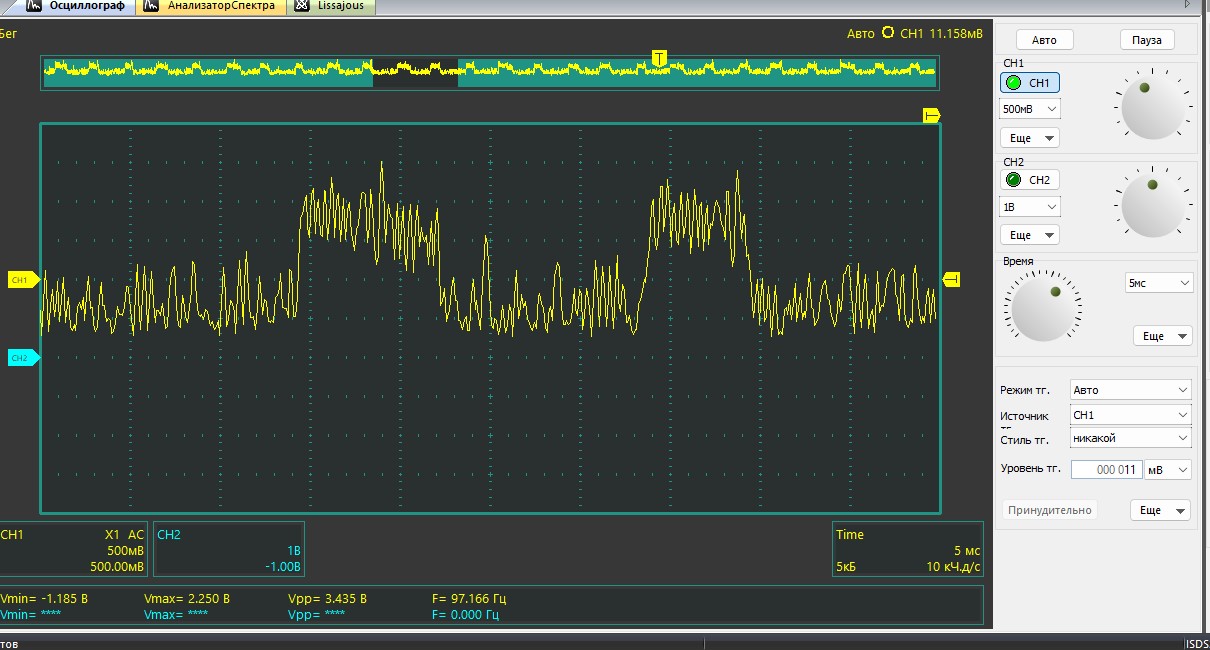Click the Уровень тг. value field
This screenshot has width=1210, height=650.
tap(1106, 469)
